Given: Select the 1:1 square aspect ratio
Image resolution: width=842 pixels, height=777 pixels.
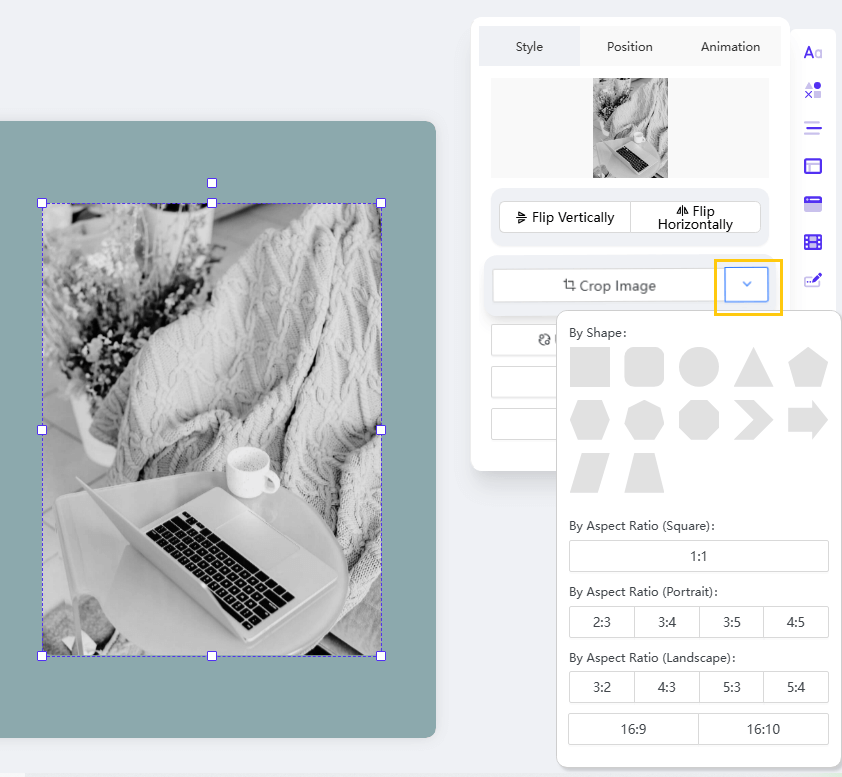Looking at the screenshot, I should coord(698,556).
